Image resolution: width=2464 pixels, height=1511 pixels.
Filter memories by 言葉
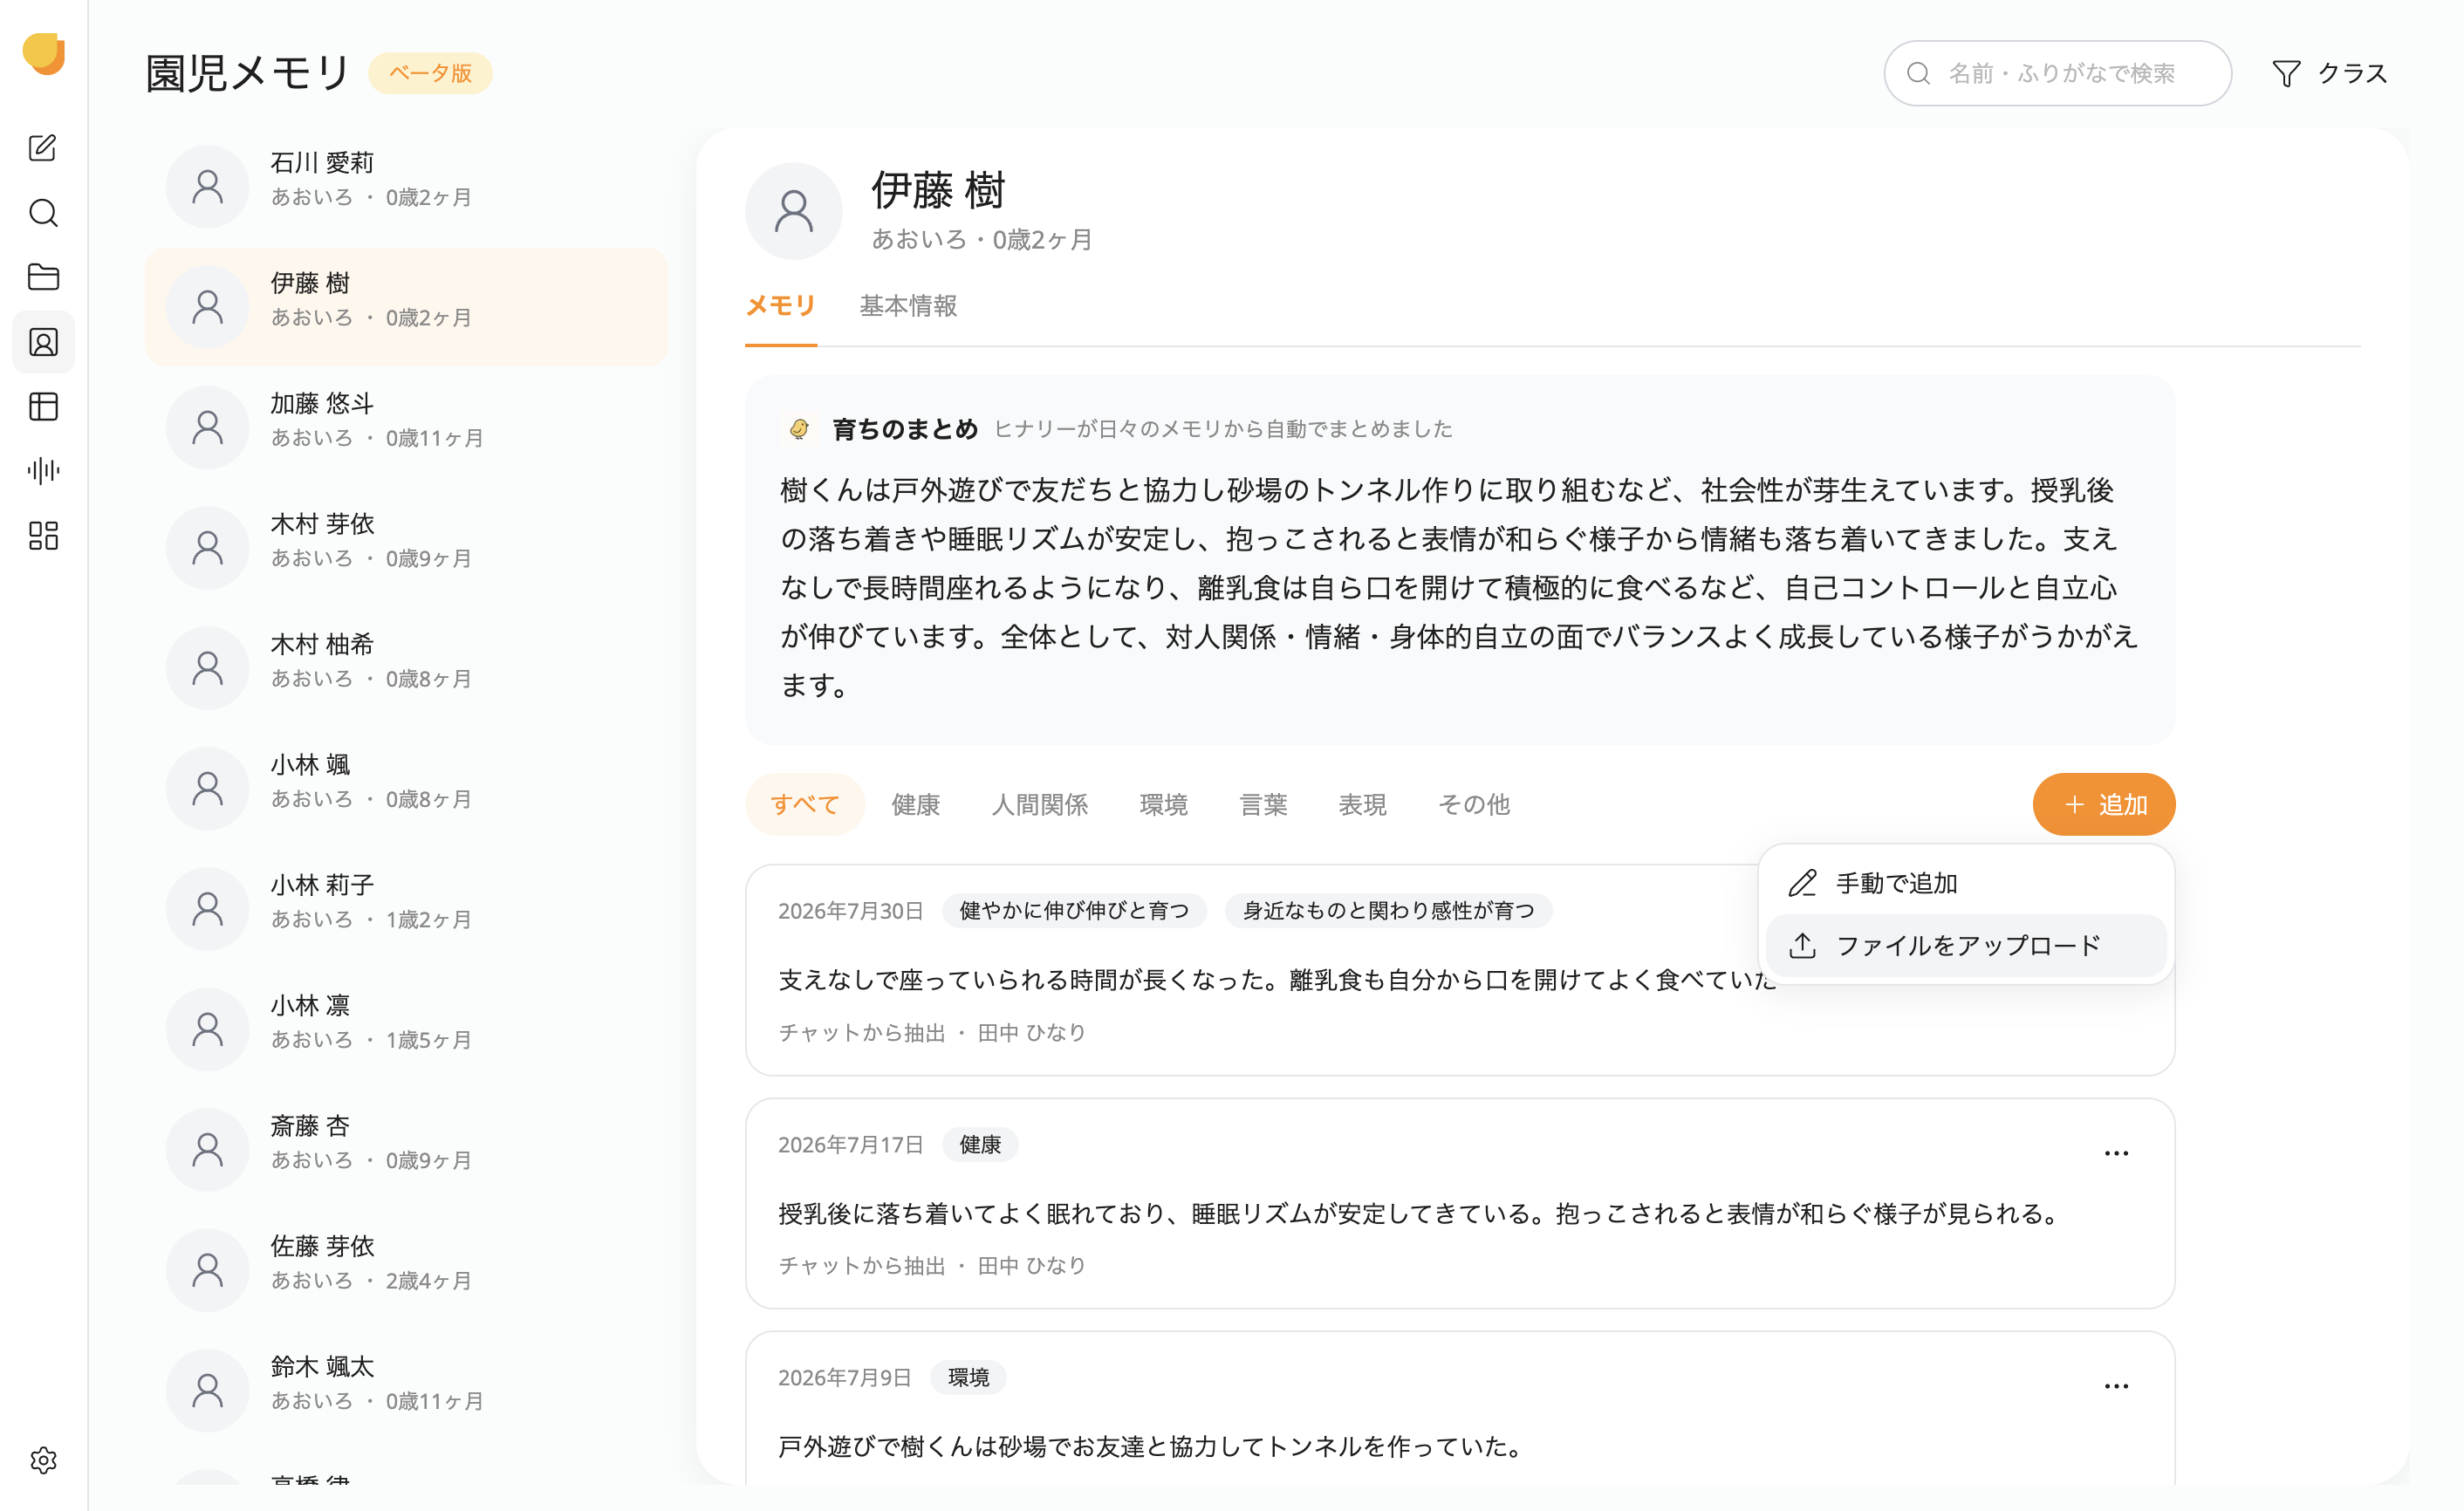tap(1263, 804)
